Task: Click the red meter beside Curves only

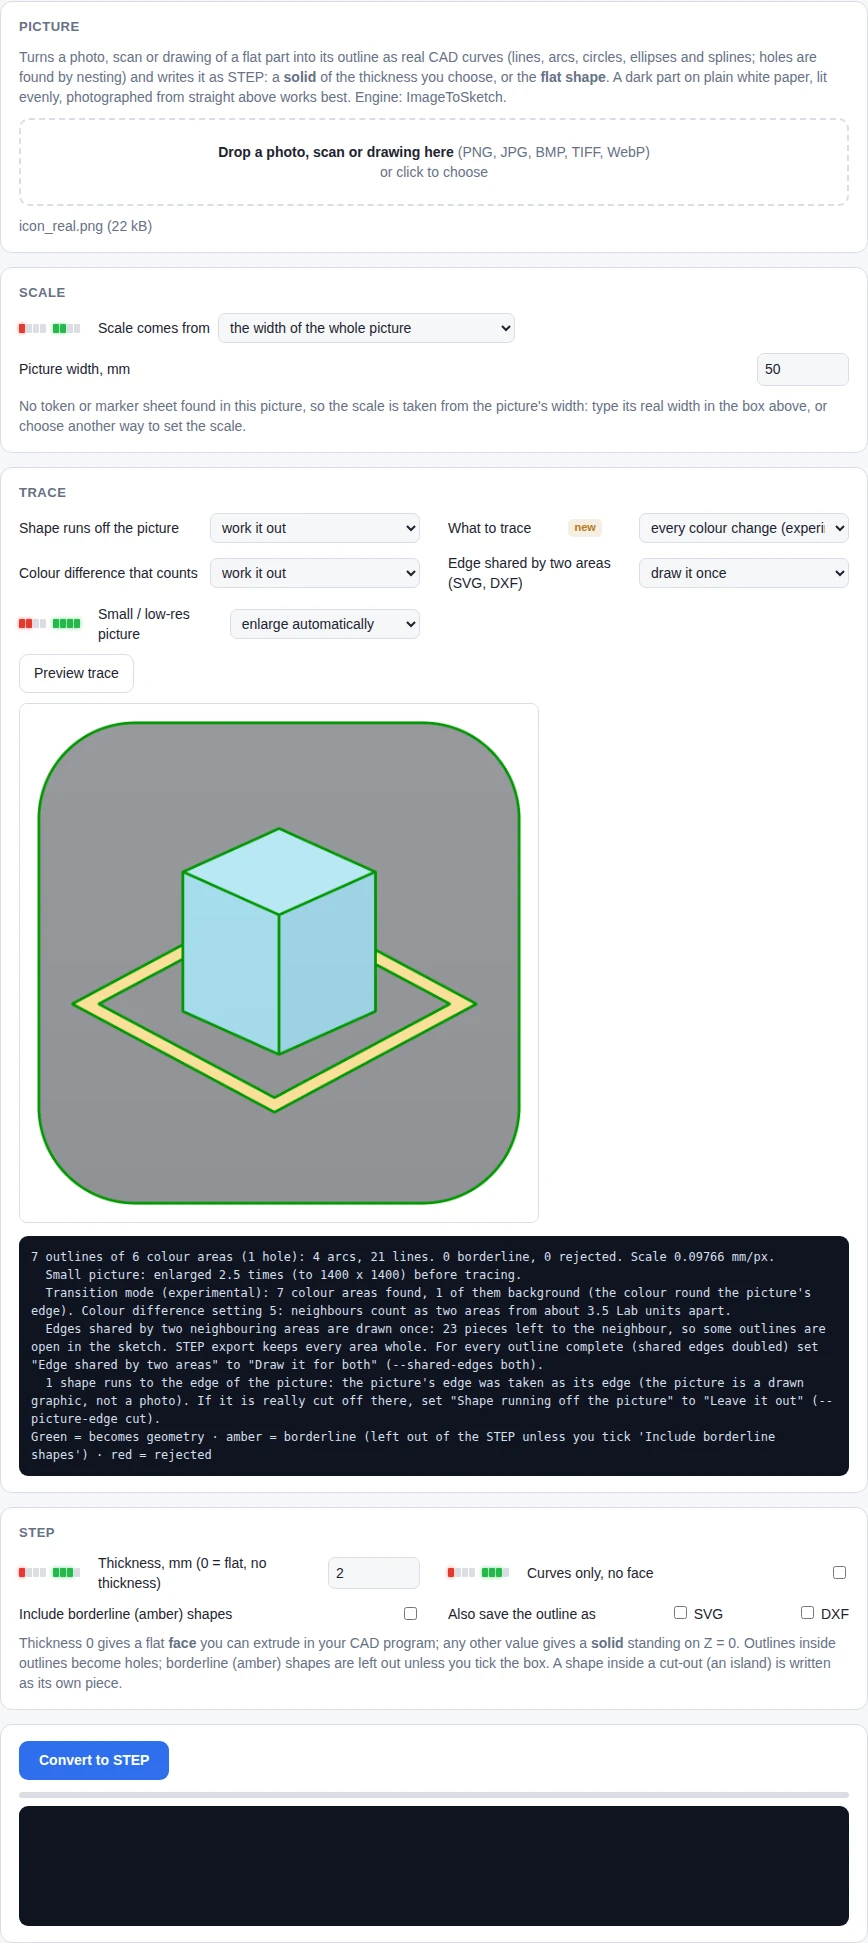Action: point(461,1573)
